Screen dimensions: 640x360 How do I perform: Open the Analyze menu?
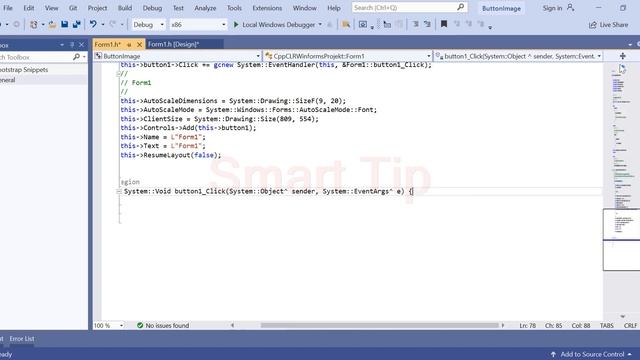click(x=205, y=8)
